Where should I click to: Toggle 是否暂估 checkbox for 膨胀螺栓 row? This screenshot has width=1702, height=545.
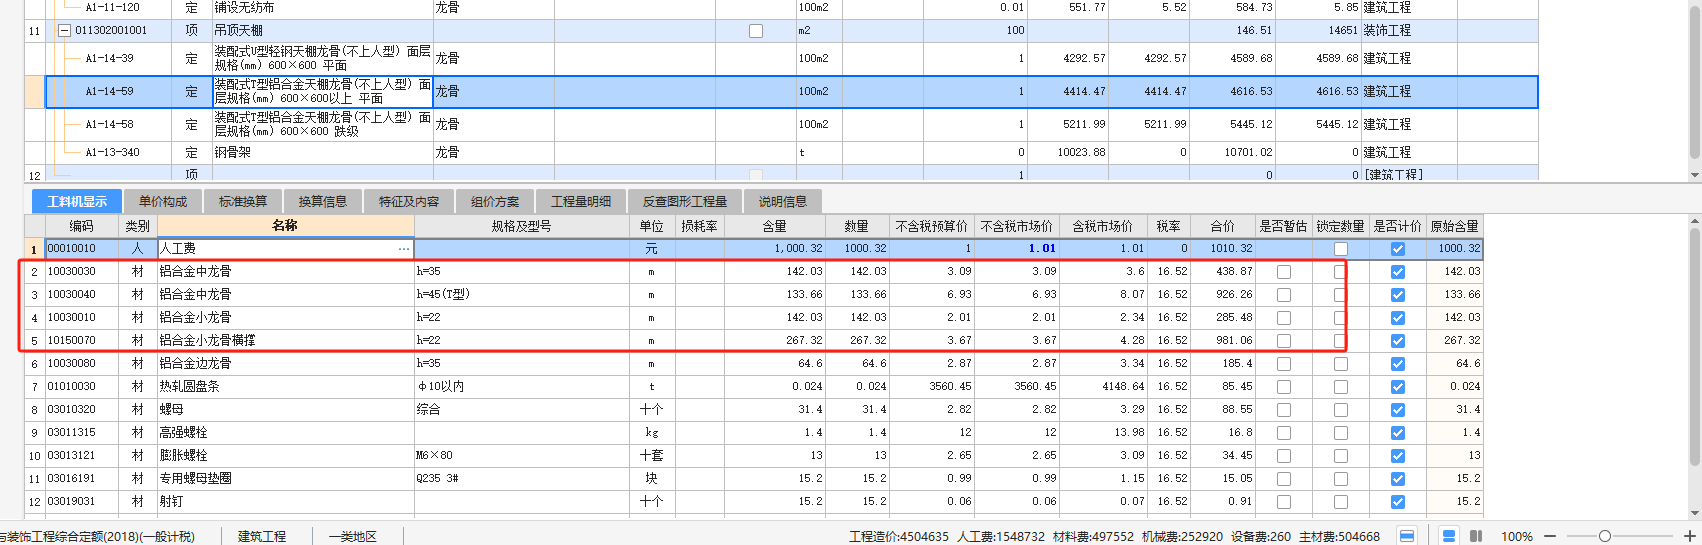click(1284, 456)
